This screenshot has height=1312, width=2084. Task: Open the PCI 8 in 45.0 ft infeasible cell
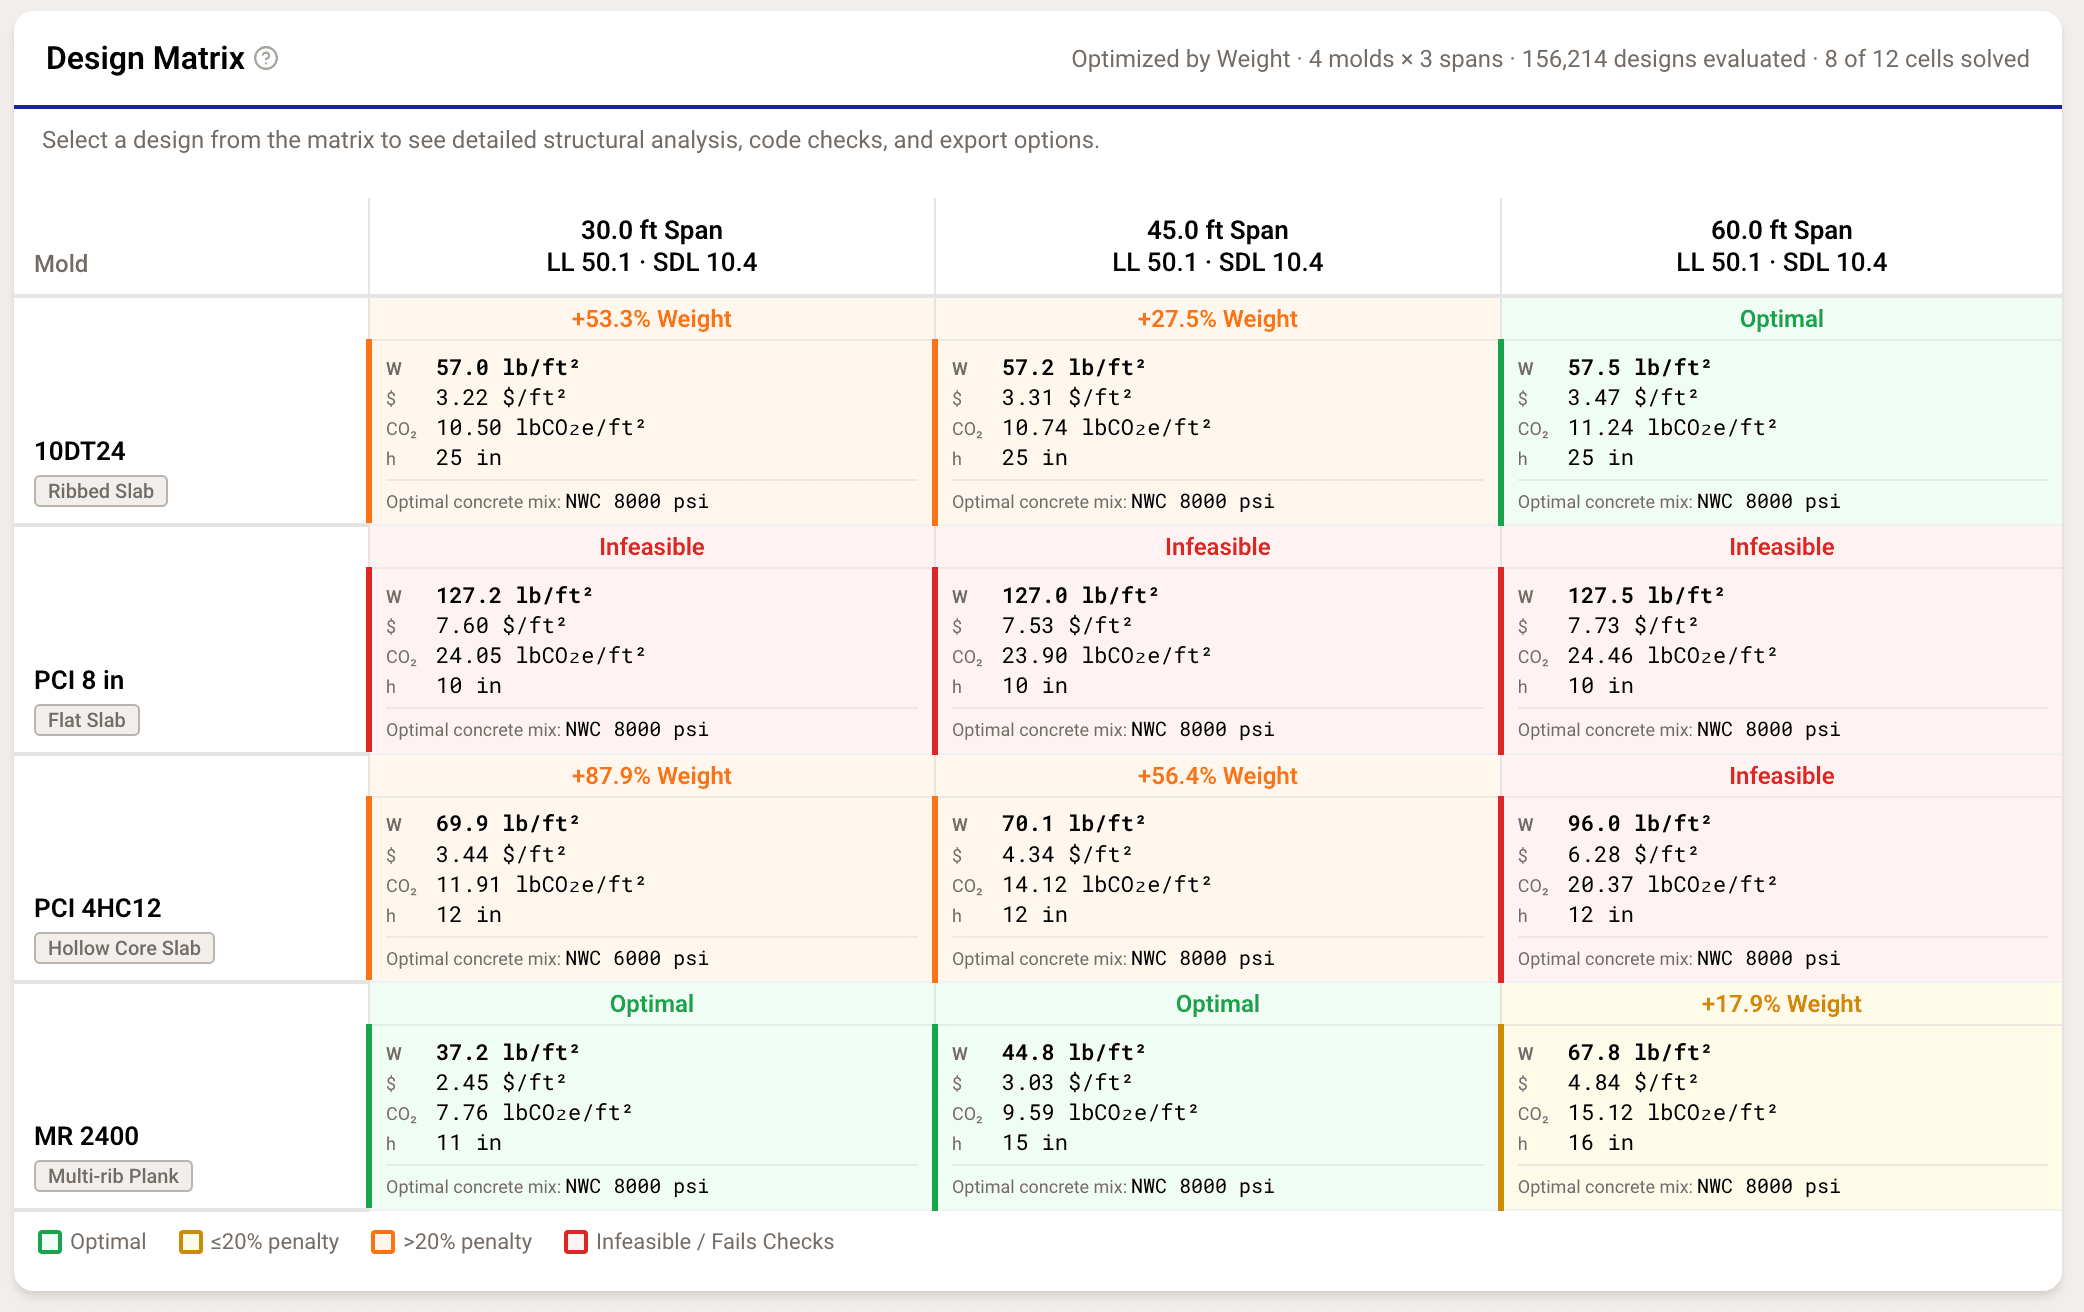(x=1217, y=640)
